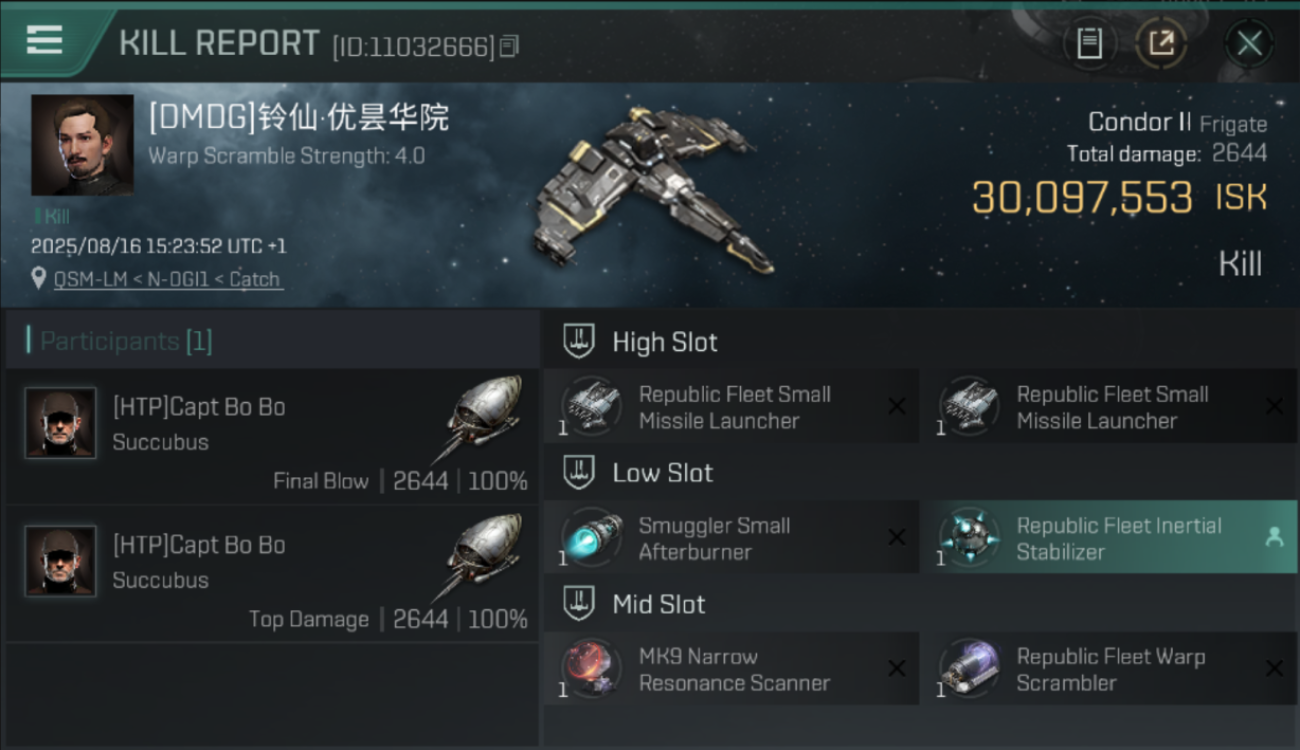Click first Republic Fleet Small Missile Launcher icon
The width and height of the screenshot is (1300, 750).
point(592,407)
